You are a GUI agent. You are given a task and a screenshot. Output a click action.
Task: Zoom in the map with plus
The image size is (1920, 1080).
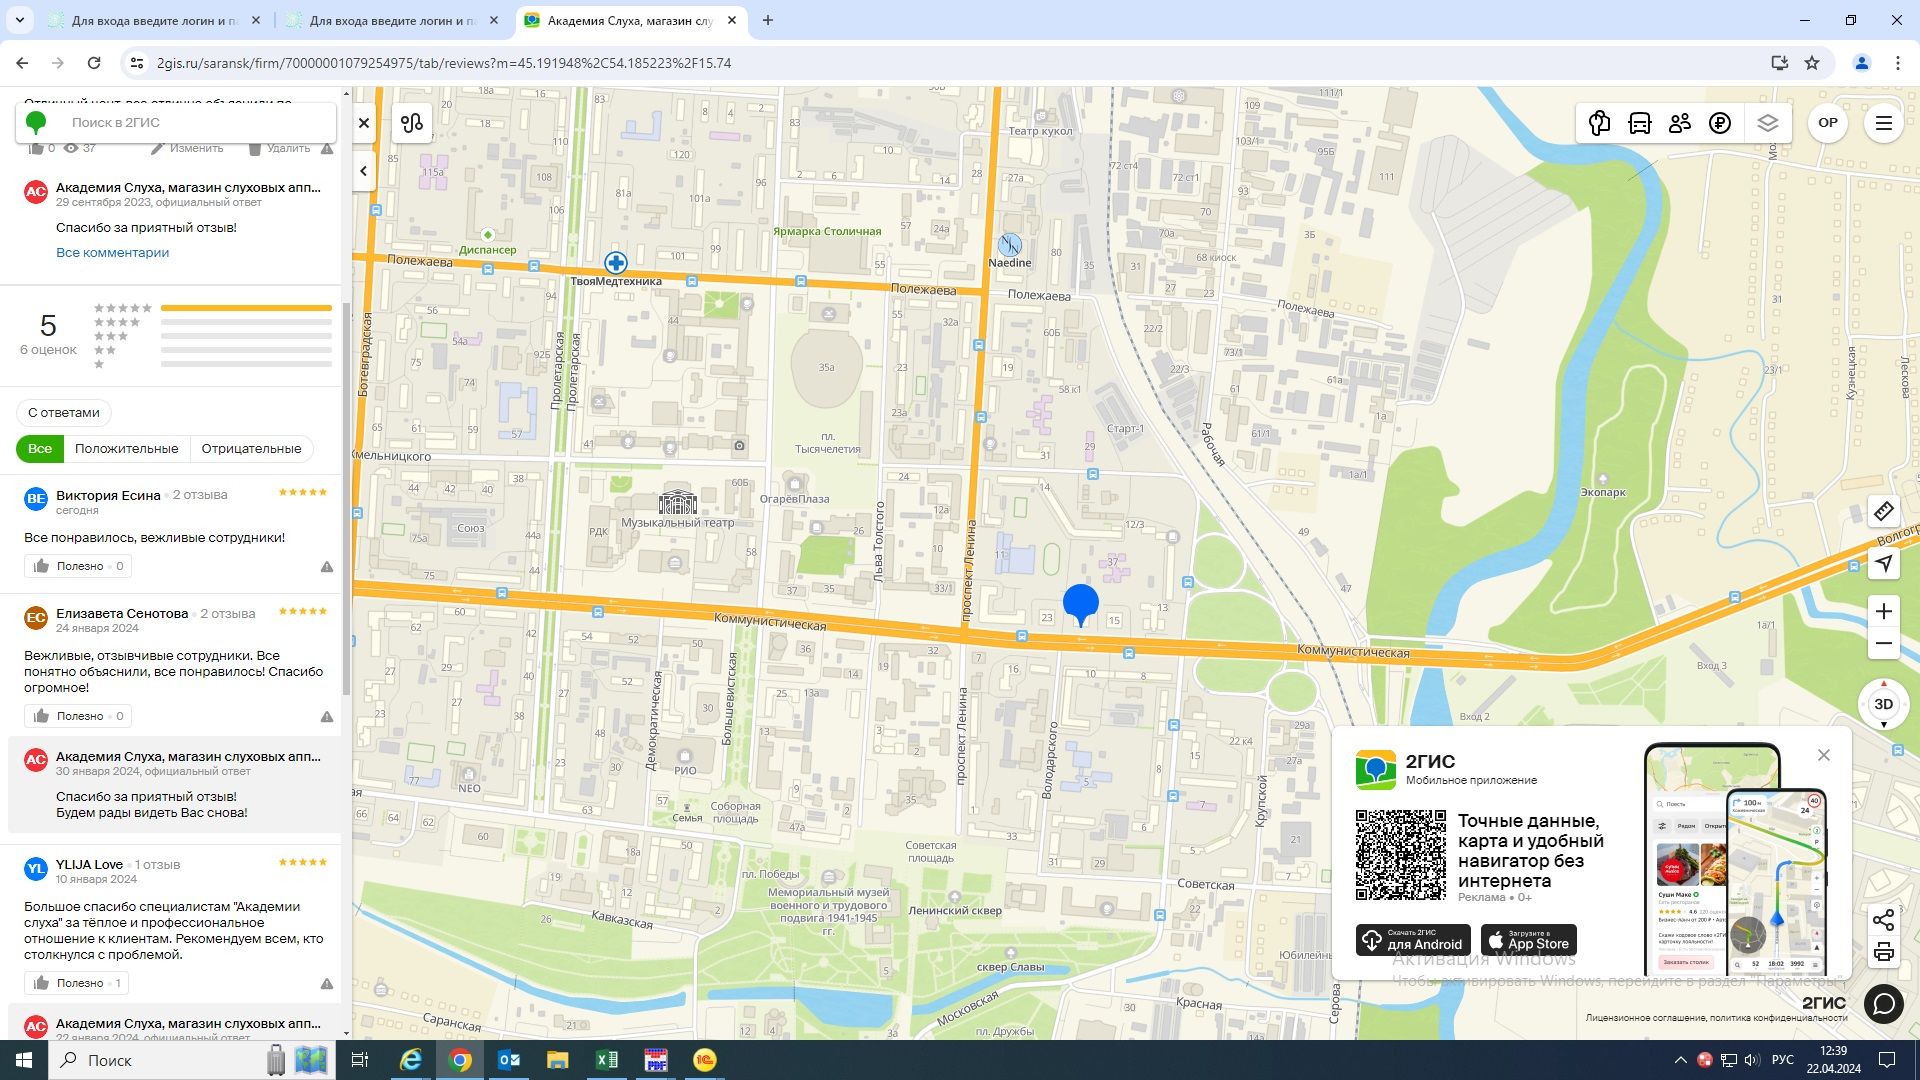(1884, 611)
